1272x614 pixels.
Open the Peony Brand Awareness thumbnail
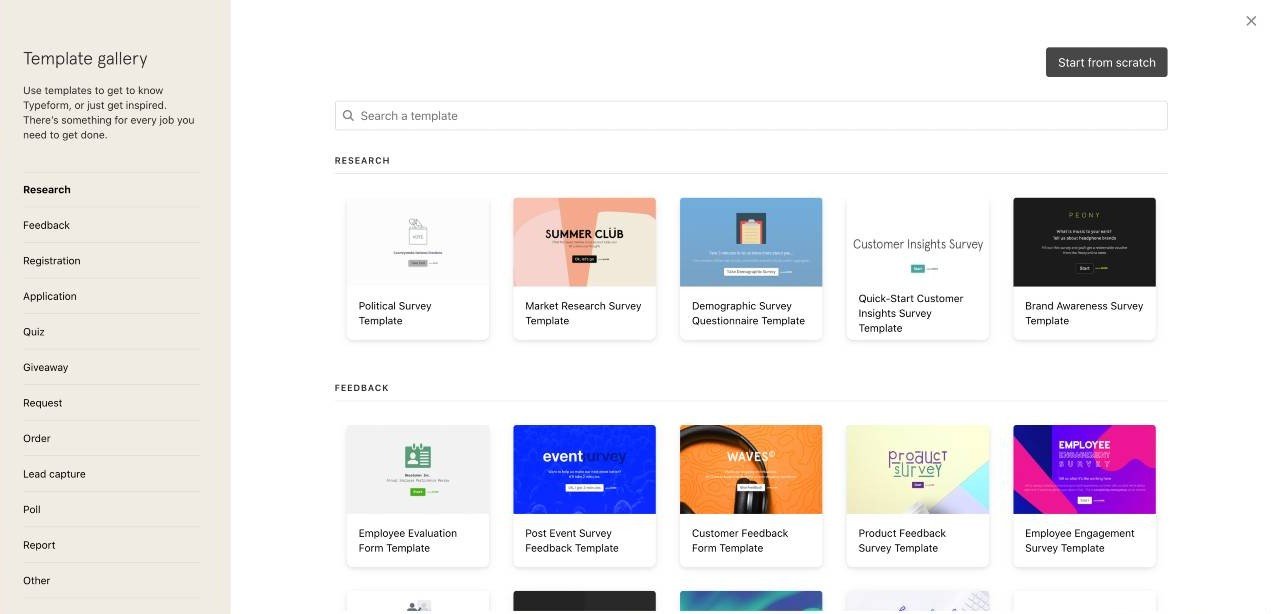[x=1084, y=242]
